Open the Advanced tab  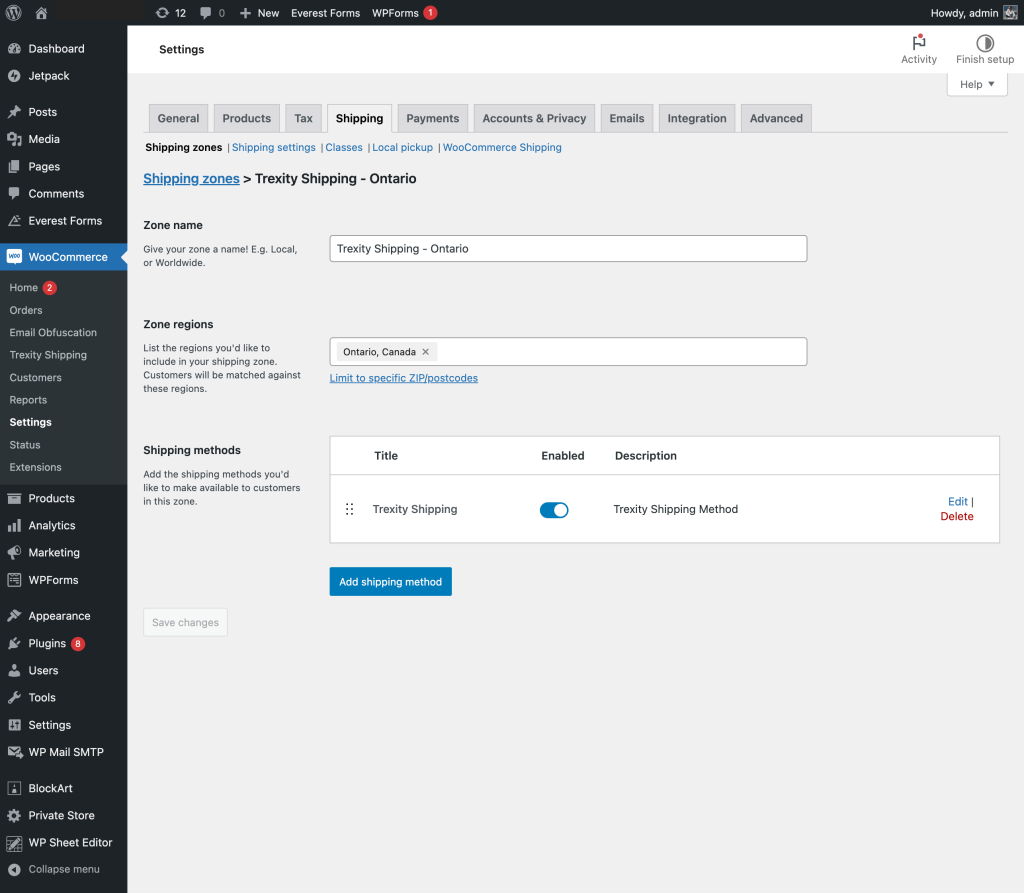coord(776,118)
